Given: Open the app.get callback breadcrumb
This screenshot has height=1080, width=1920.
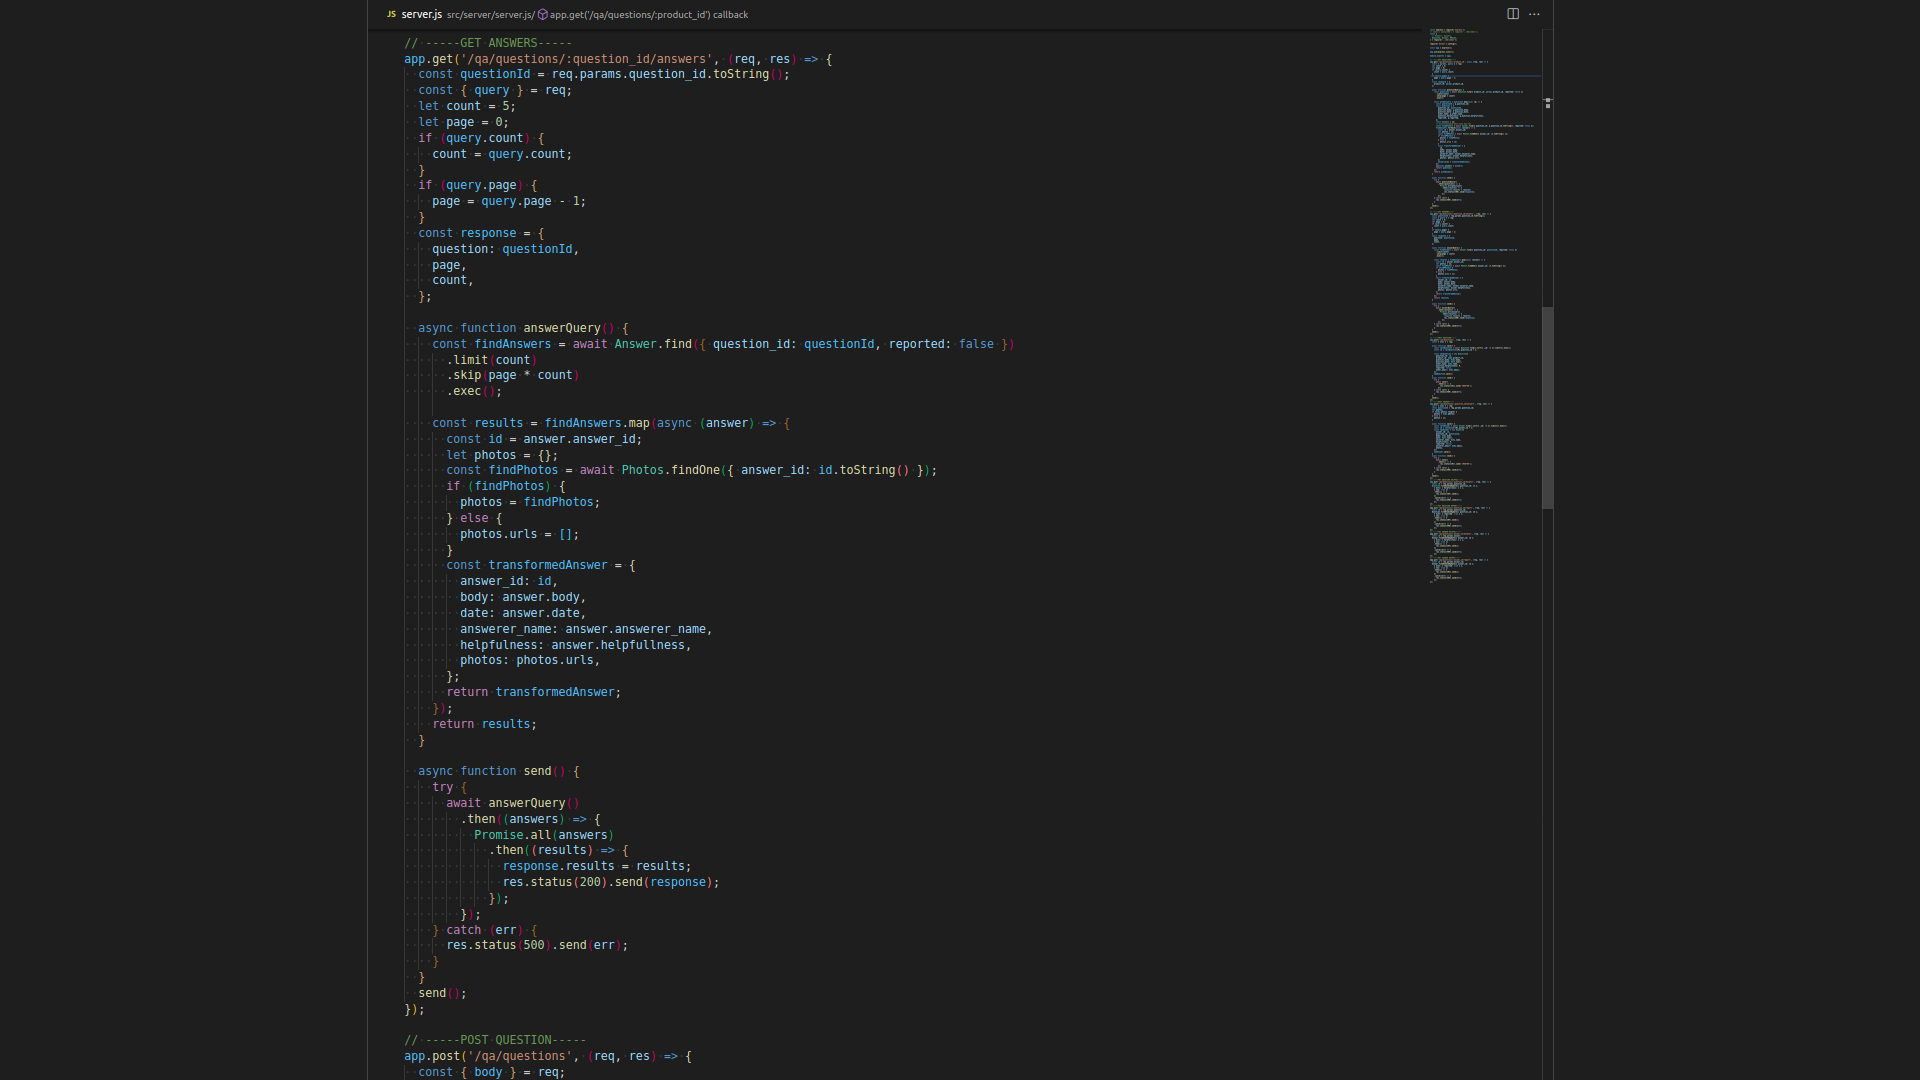Looking at the screenshot, I should tap(649, 15).
